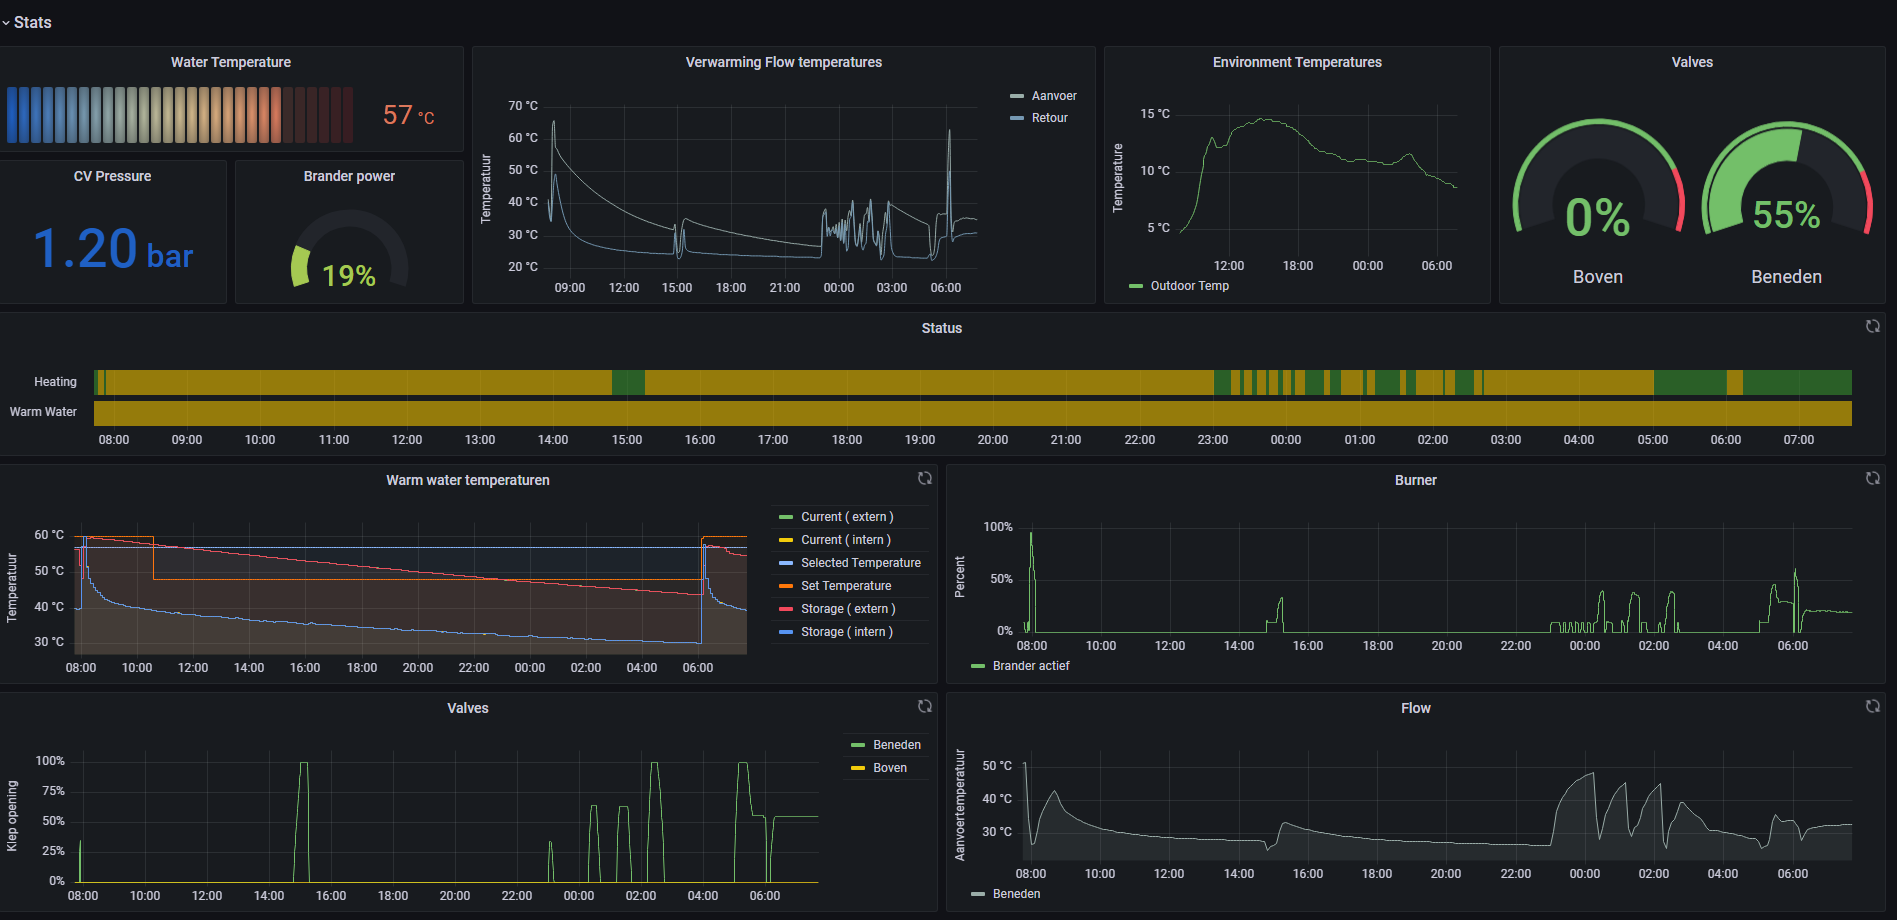This screenshot has height=920, width=1897.
Task: Select the Set Temperature legend entry
Action: (844, 585)
